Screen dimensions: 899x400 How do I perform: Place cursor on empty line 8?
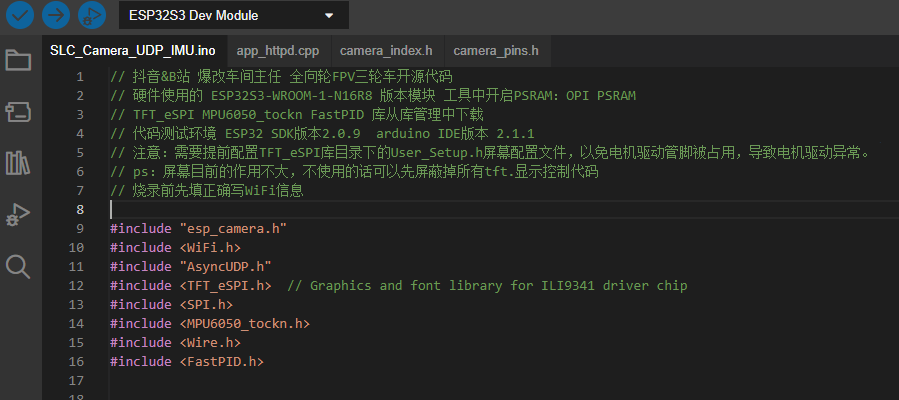point(505,209)
